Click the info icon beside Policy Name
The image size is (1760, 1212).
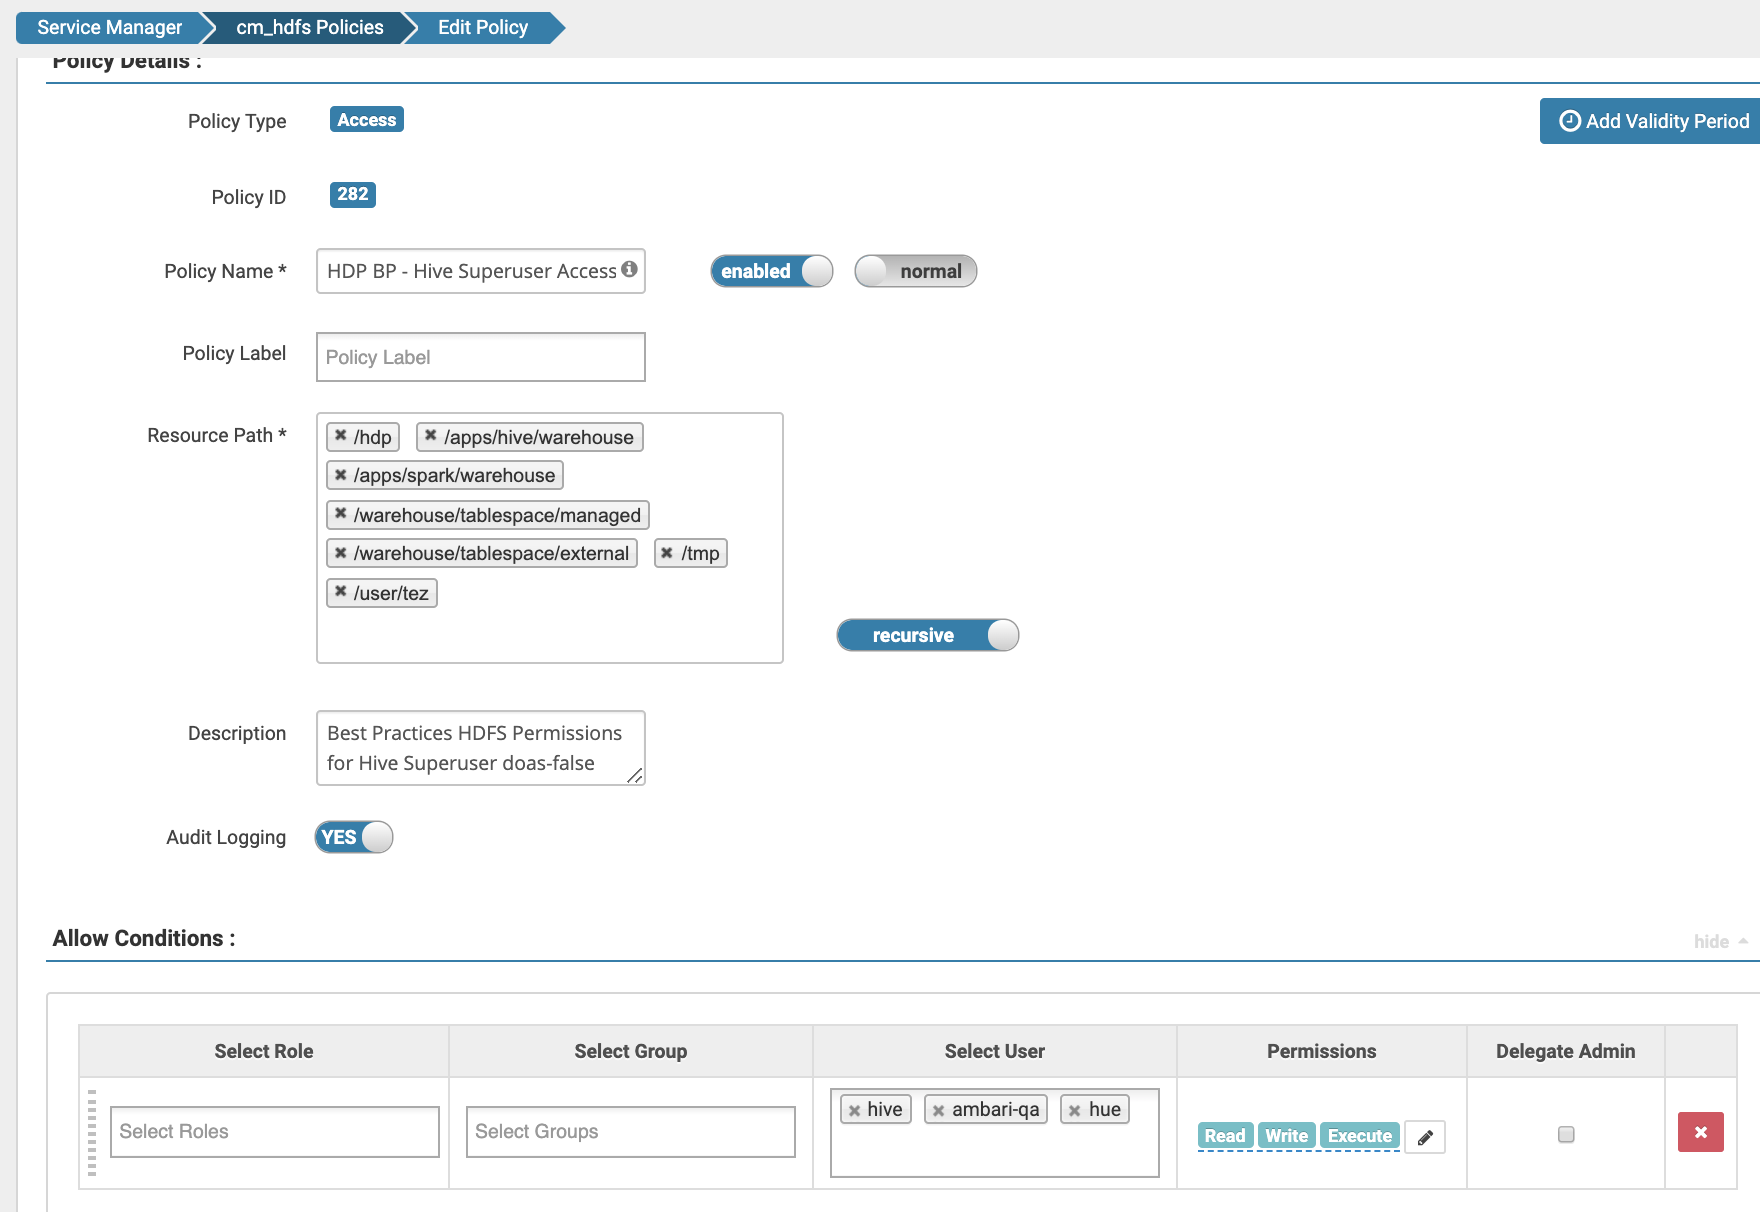(x=629, y=269)
